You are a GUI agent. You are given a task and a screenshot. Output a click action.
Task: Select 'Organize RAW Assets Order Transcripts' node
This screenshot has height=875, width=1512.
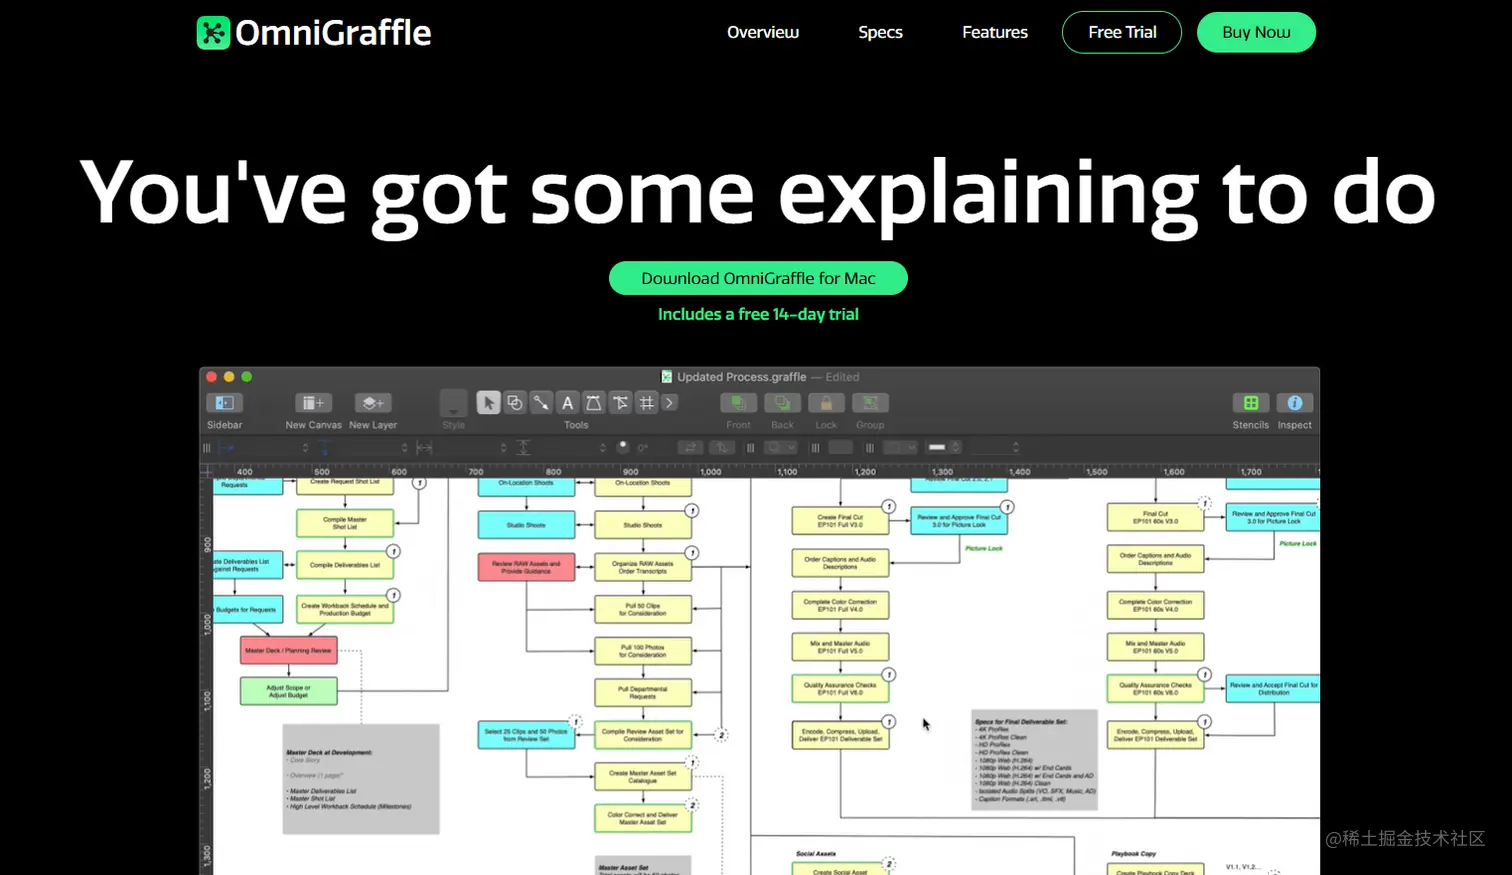643,567
